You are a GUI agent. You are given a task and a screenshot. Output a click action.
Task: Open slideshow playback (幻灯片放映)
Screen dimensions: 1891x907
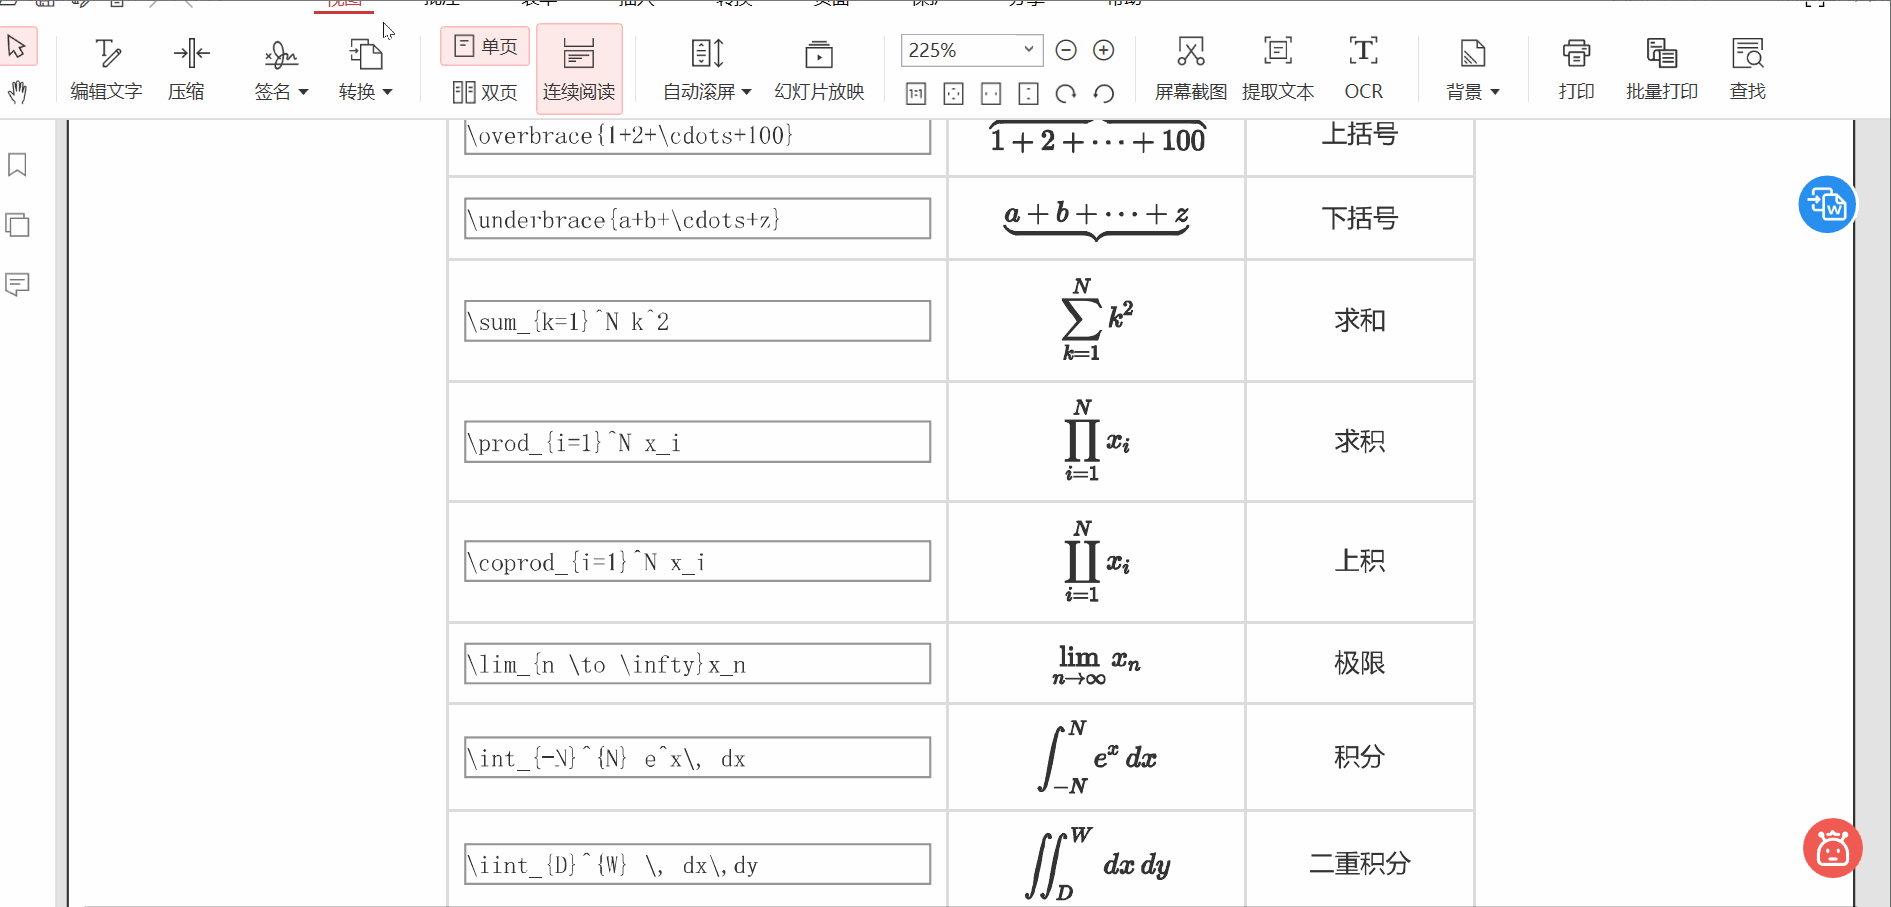click(819, 65)
